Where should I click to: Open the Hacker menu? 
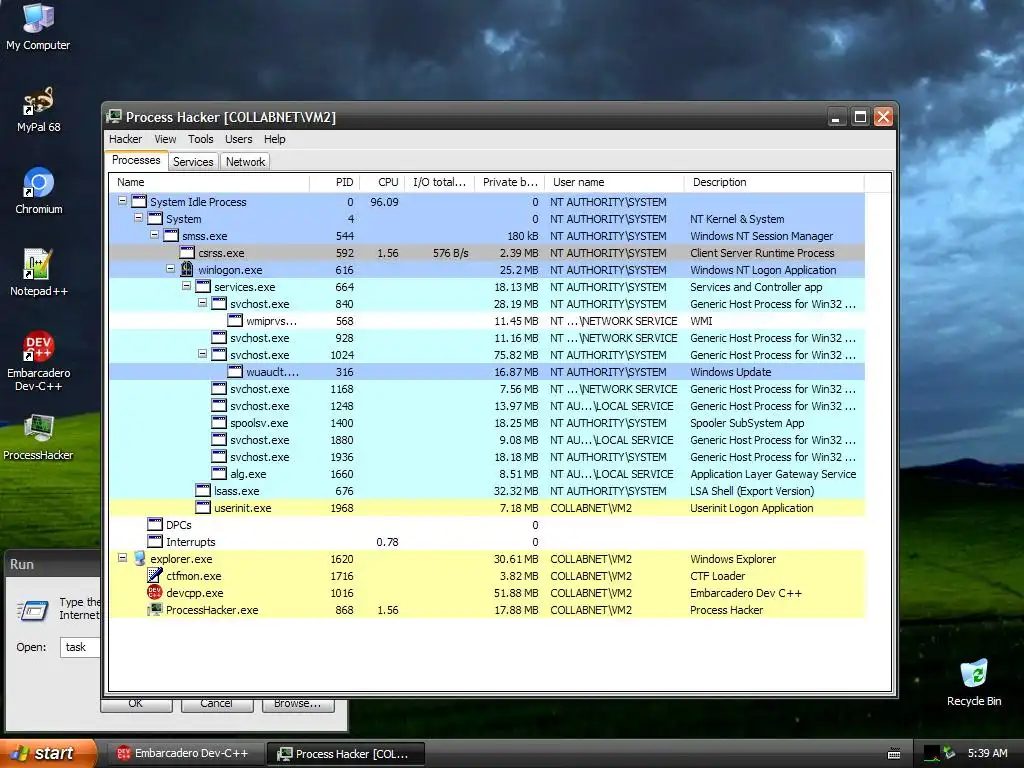click(x=125, y=139)
